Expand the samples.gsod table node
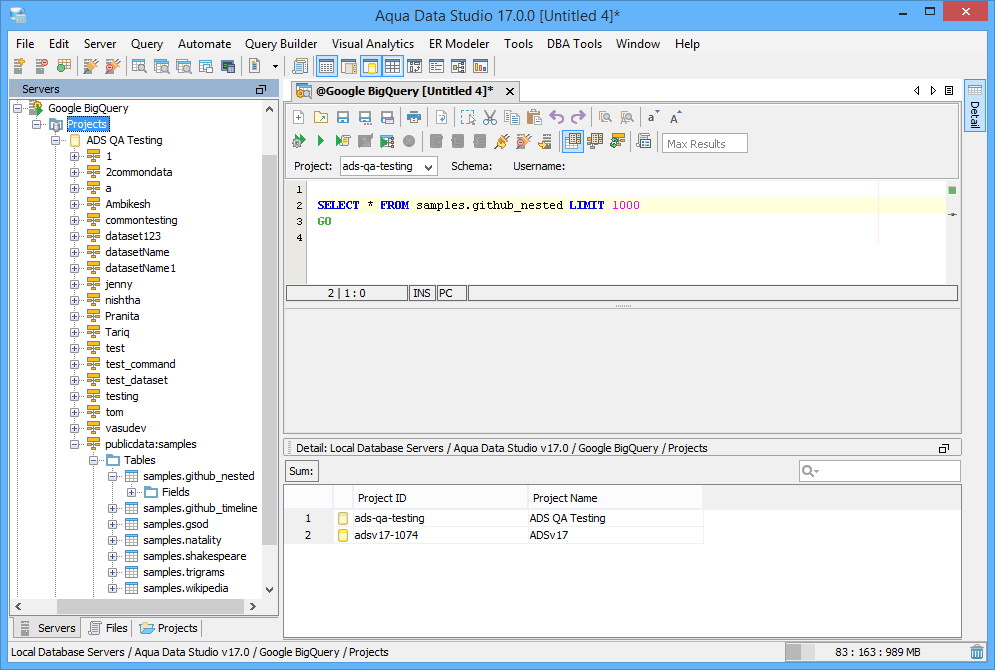Viewport: 995px width, 670px height. click(113, 524)
